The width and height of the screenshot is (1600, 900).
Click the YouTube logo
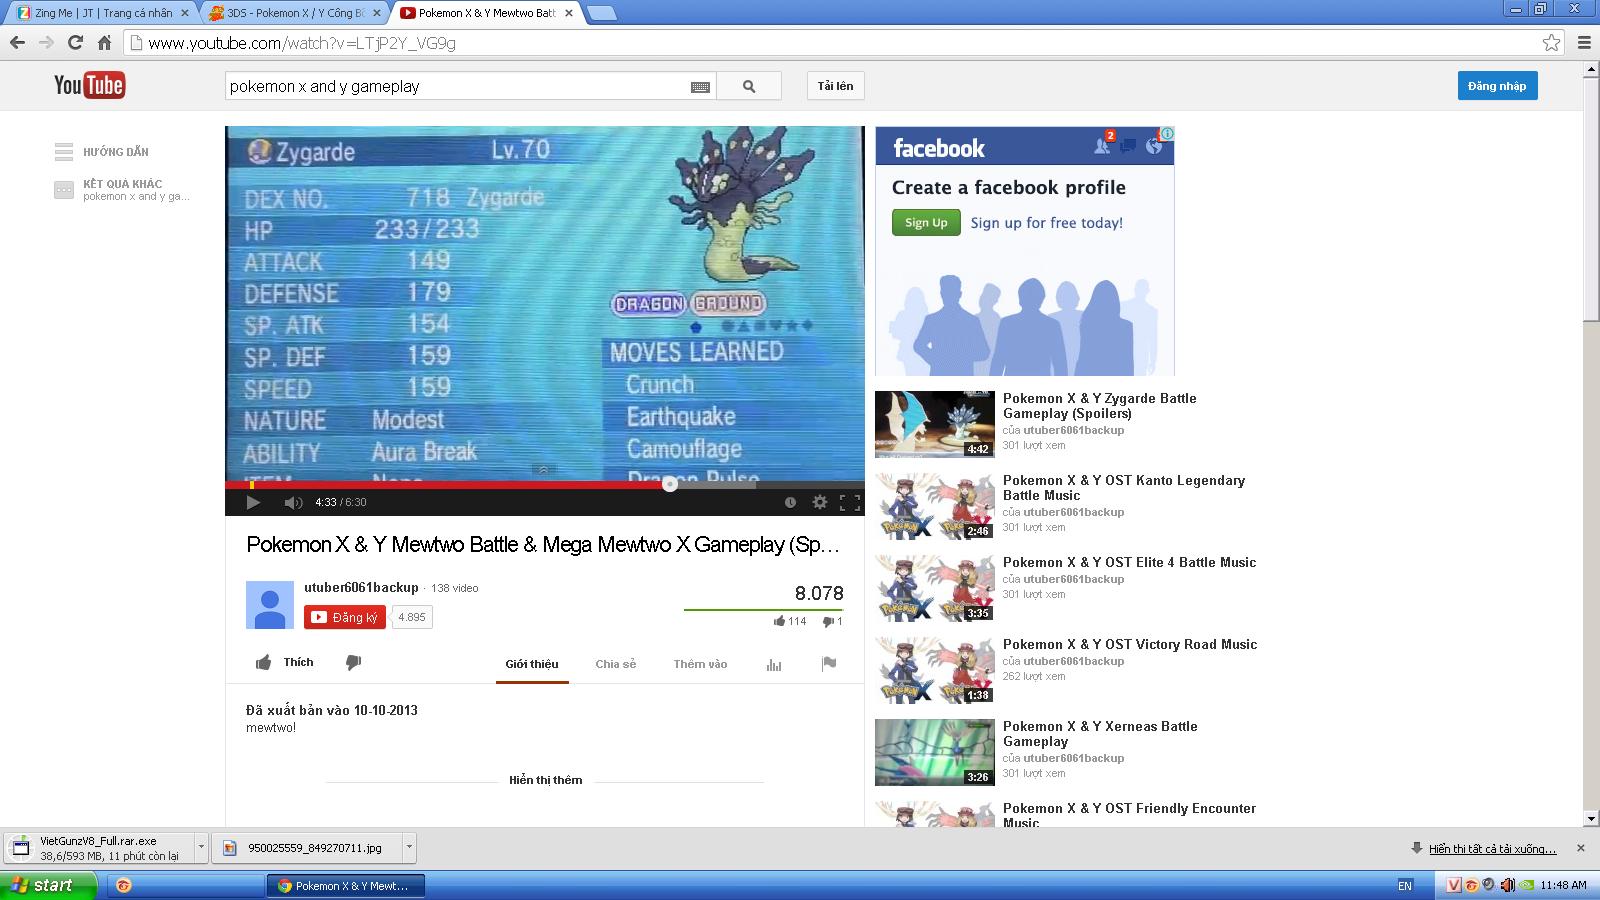click(89, 86)
